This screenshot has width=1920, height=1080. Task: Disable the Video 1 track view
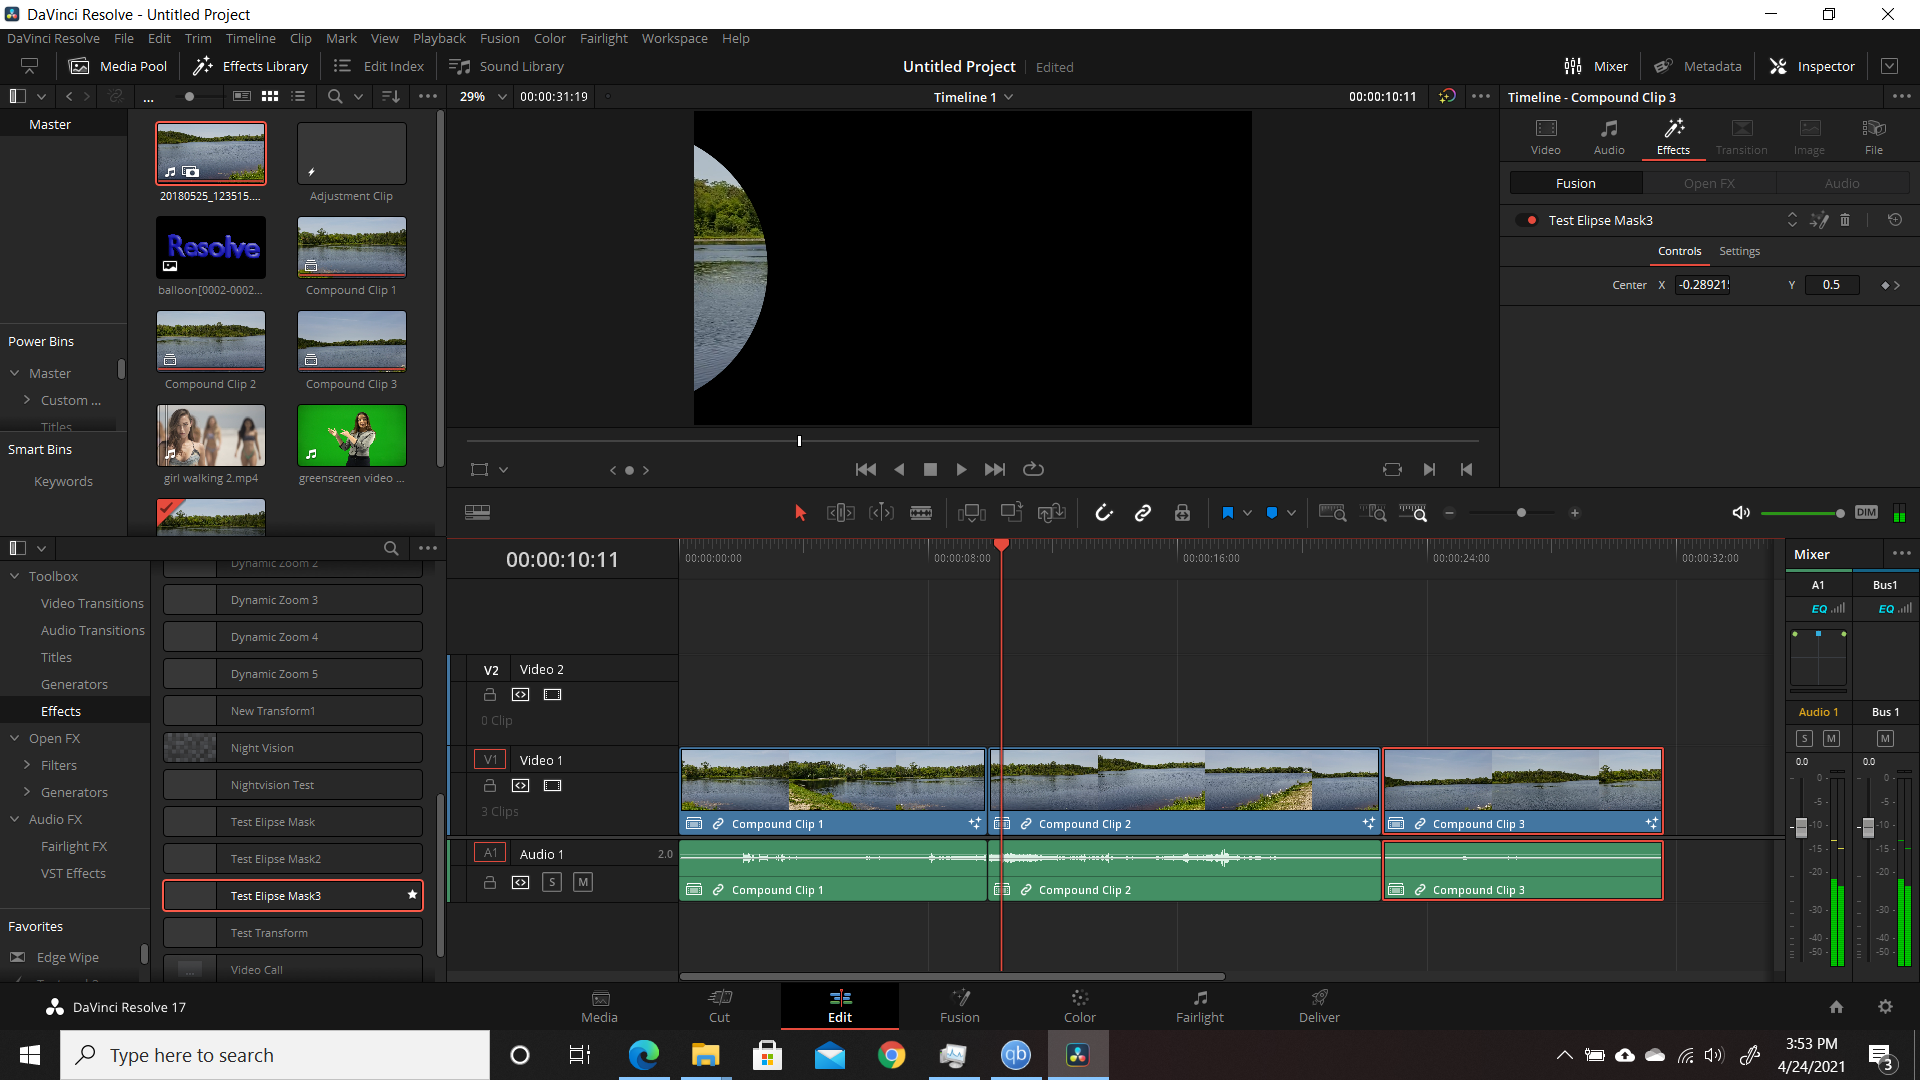point(552,786)
